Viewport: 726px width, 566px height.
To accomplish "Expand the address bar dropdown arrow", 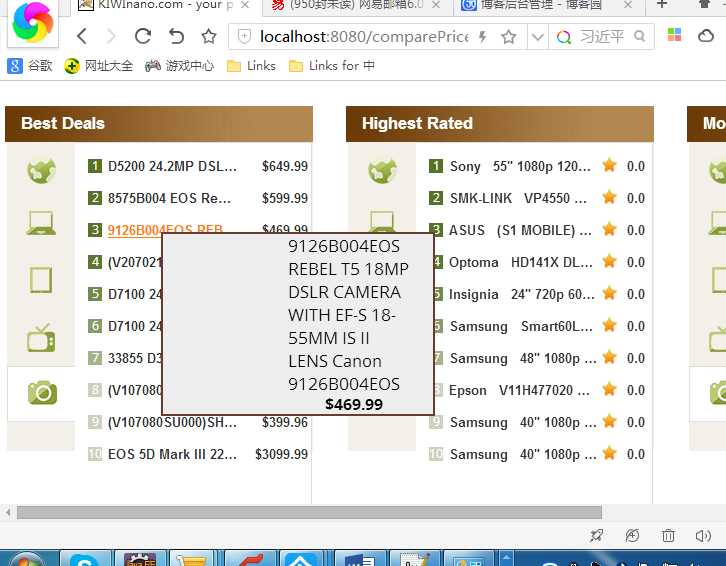I will (x=538, y=37).
